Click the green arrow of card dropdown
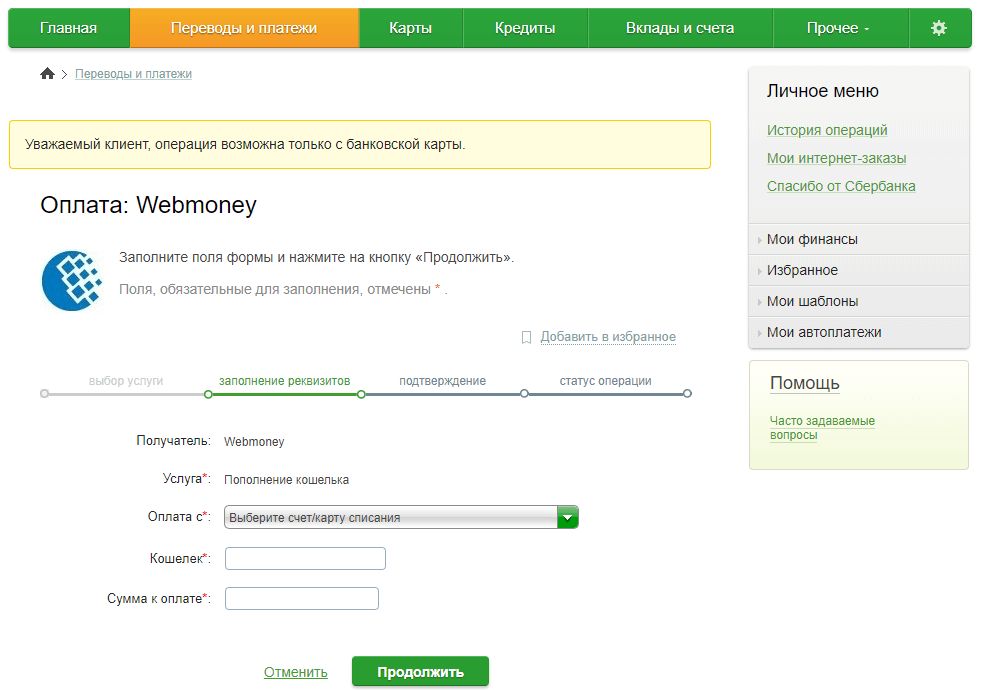The image size is (981, 690). [567, 517]
